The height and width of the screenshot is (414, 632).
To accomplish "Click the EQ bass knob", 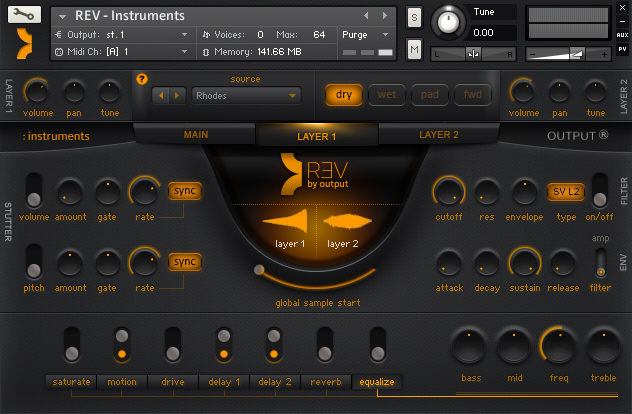I will (x=469, y=346).
